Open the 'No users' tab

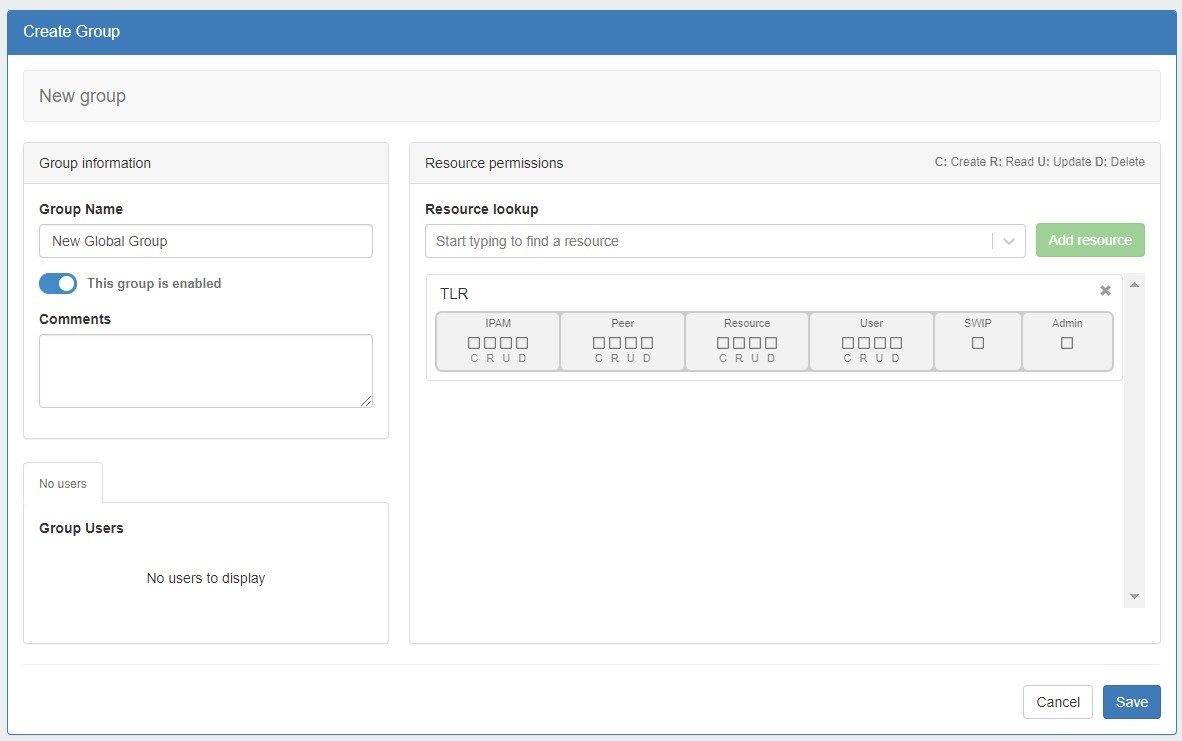pyautogui.click(x=63, y=484)
